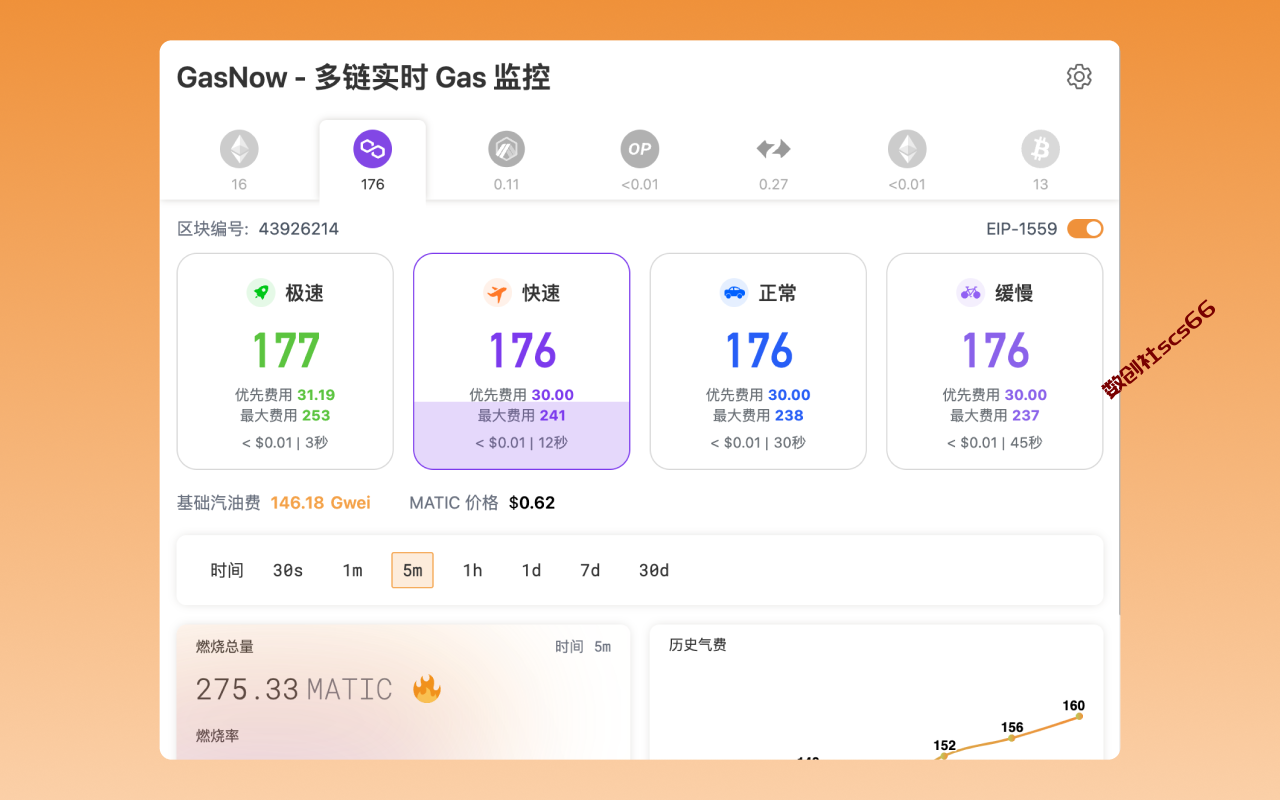This screenshot has width=1280, height=800.
Task: Choose the 7d time range
Action: pos(590,570)
